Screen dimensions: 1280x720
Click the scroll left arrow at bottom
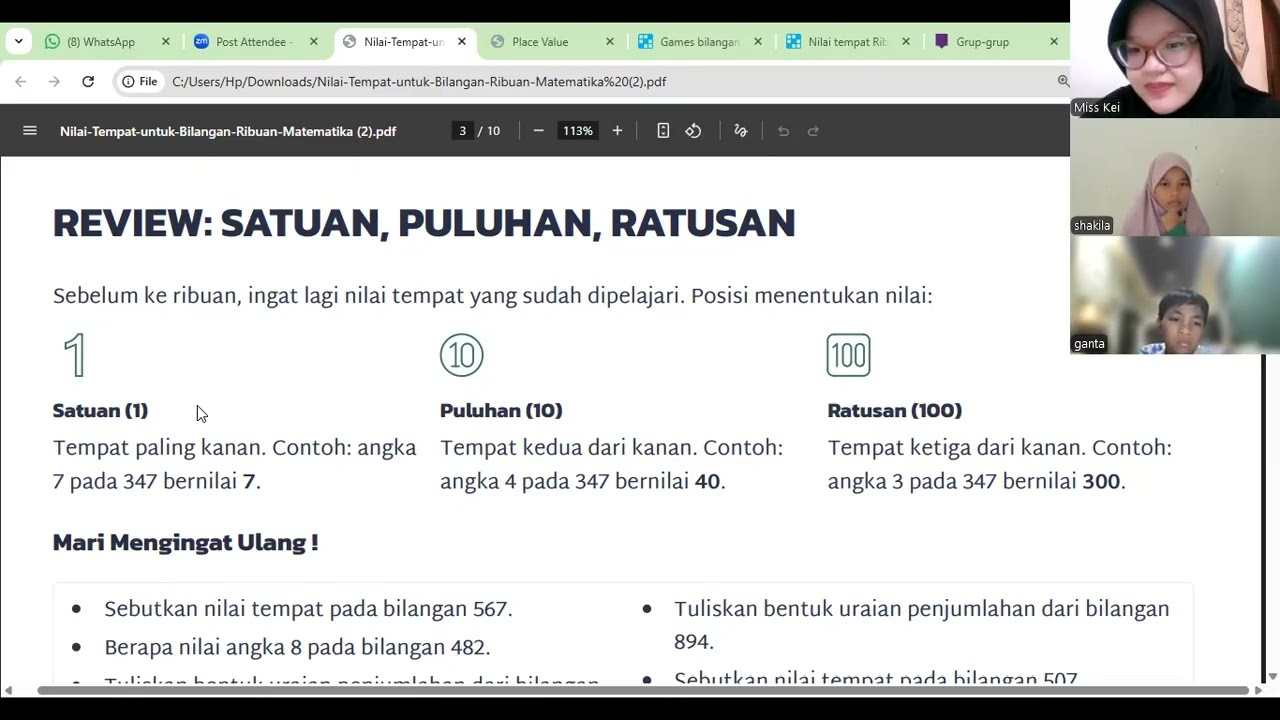click(x=8, y=690)
